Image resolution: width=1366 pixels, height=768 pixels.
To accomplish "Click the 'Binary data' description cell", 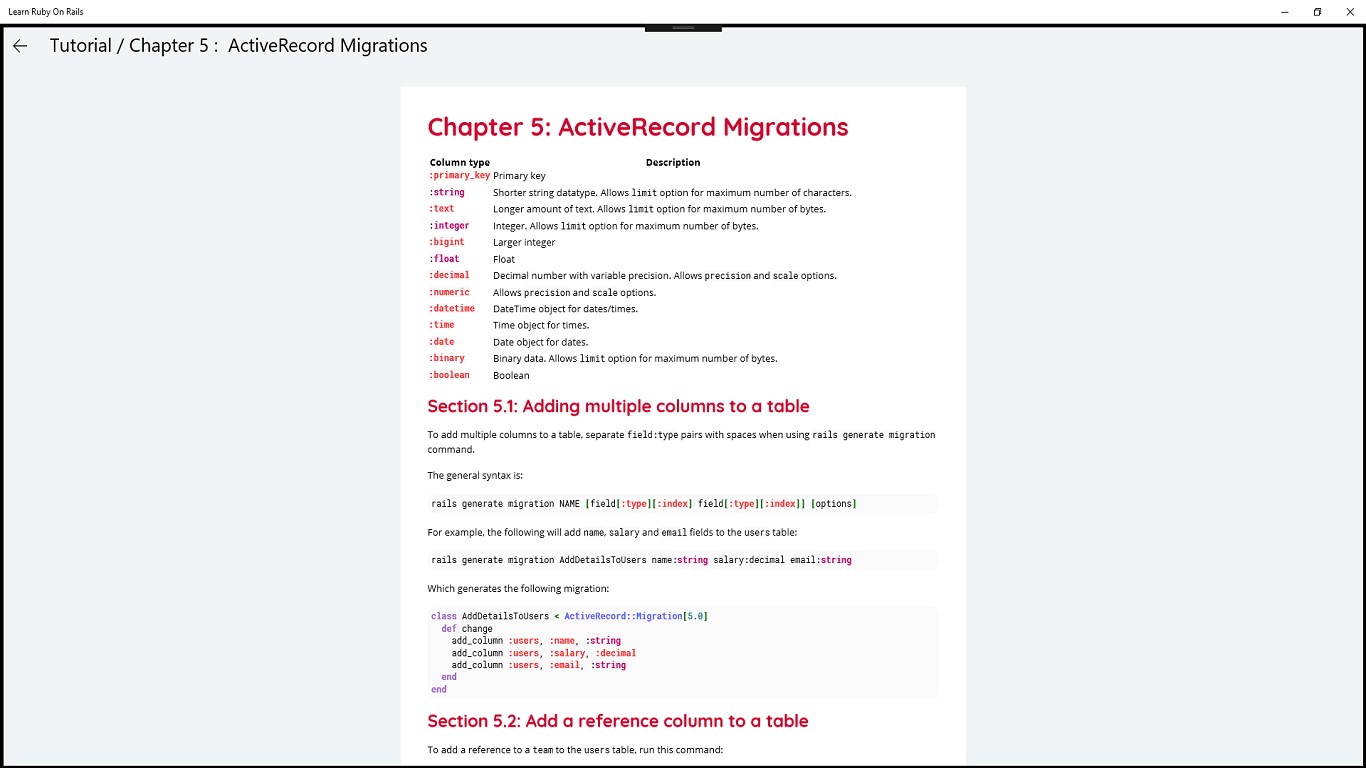I will [x=635, y=358].
